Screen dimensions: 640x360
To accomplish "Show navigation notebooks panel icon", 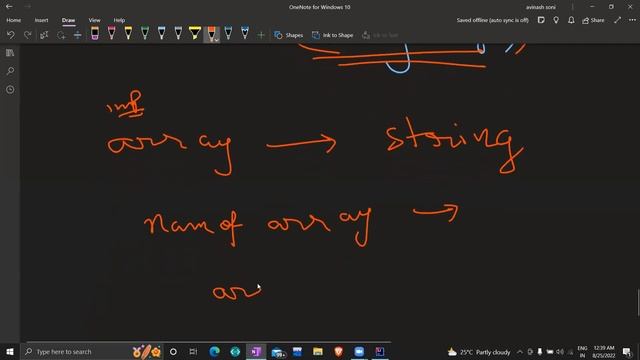I will click(x=10, y=53).
